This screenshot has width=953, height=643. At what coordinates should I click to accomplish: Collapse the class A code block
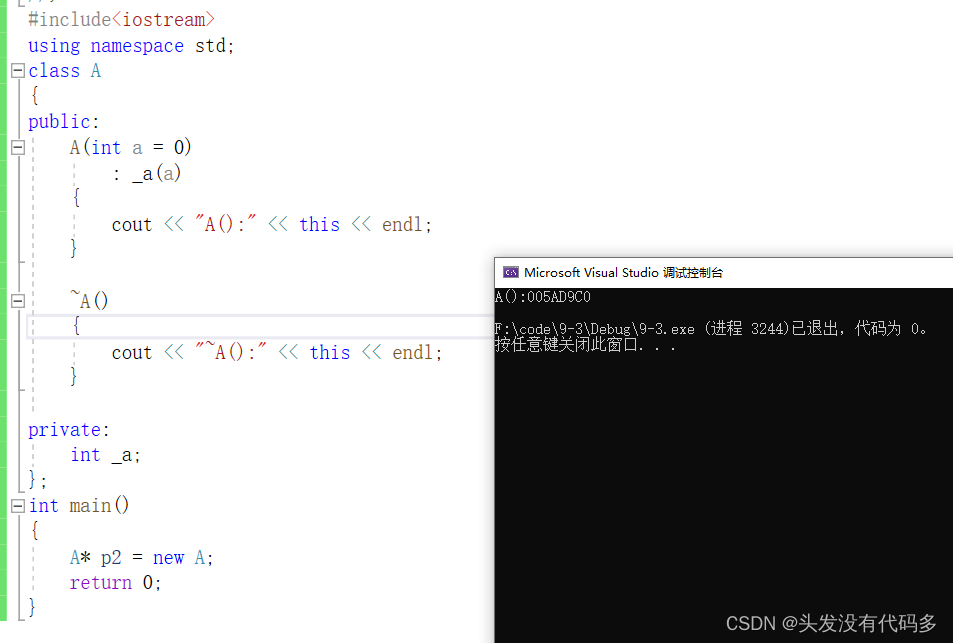pos(18,70)
